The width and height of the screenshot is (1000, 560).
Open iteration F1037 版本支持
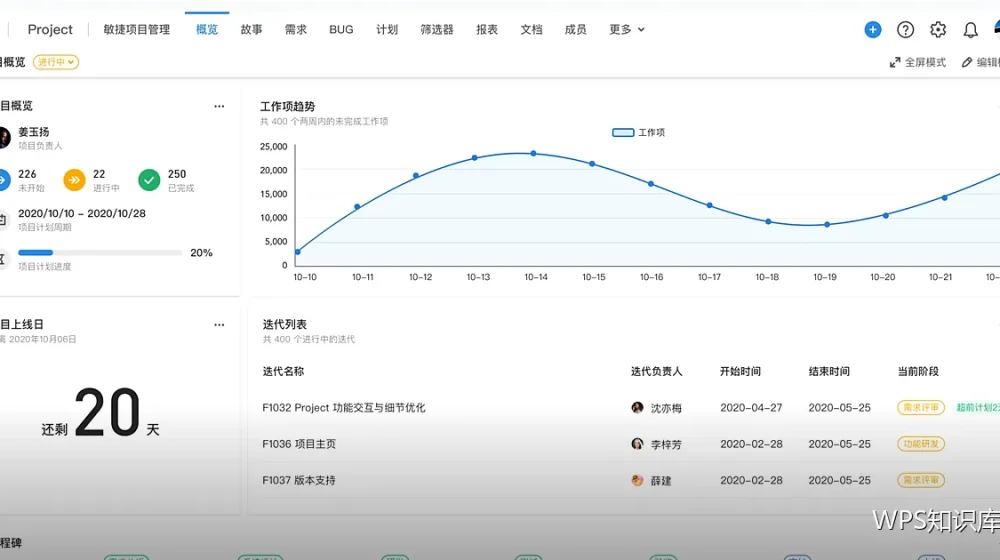[x=298, y=480]
